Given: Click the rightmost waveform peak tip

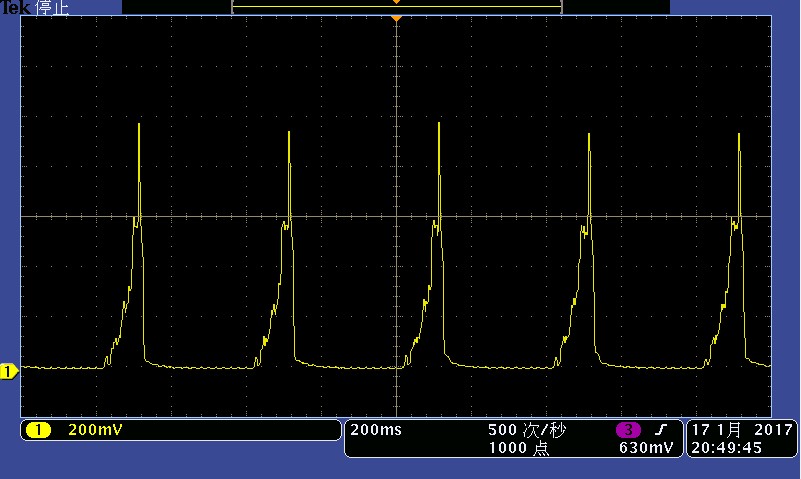Looking at the screenshot, I should [739, 134].
